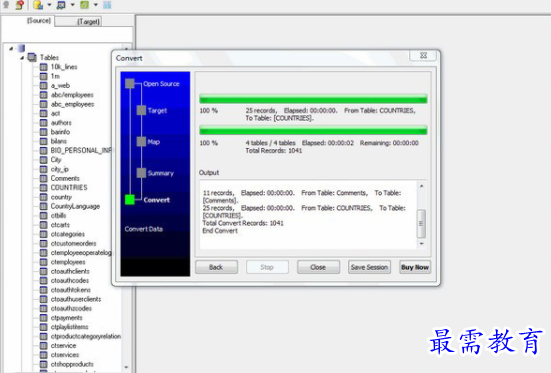551x373 pixels.
Task: Click the Output box scrollbar thumb
Action: pyautogui.click(x=421, y=223)
